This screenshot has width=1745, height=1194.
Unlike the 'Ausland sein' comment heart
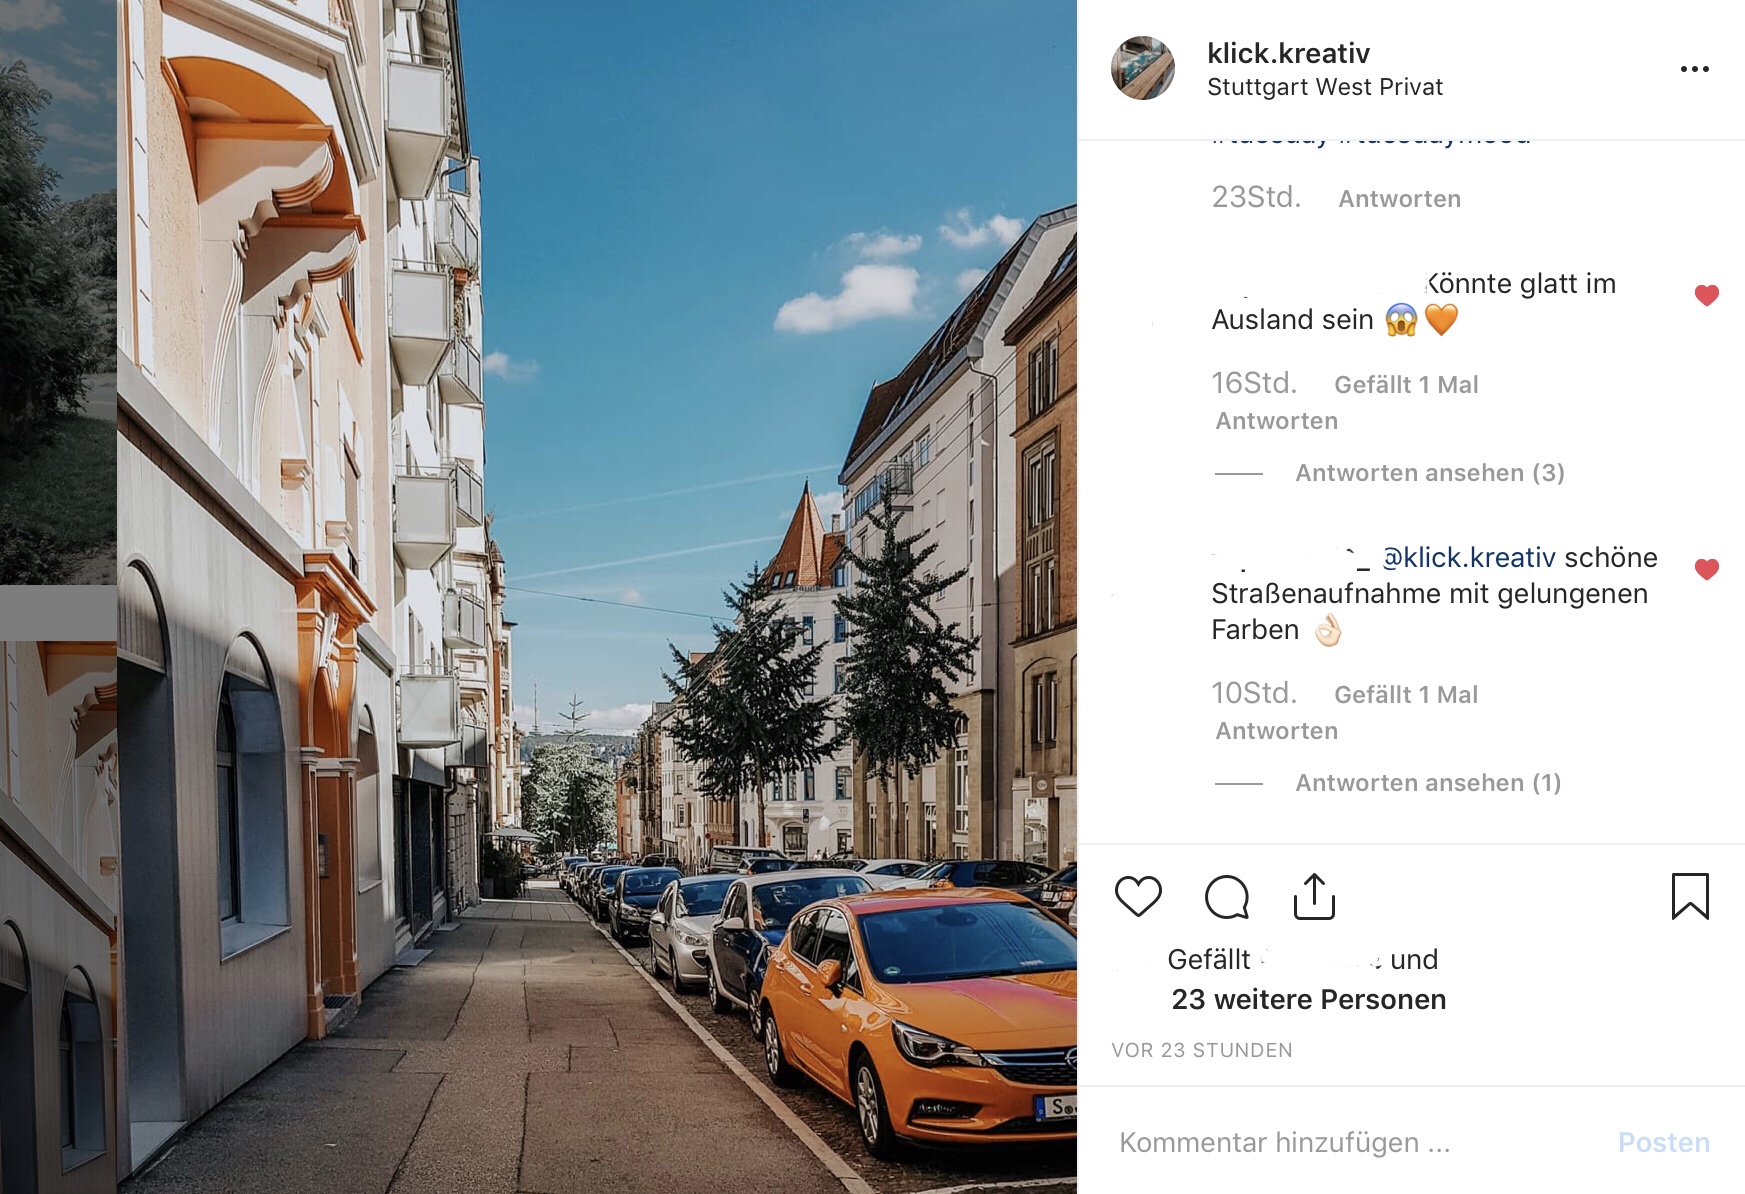click(1707, 295)
